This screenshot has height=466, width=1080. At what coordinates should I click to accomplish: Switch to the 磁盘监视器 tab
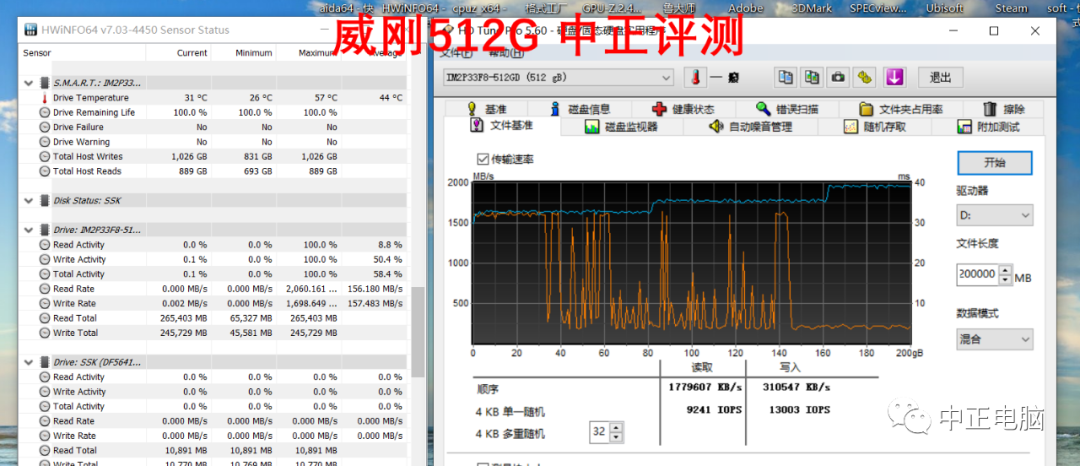[622, 127]
